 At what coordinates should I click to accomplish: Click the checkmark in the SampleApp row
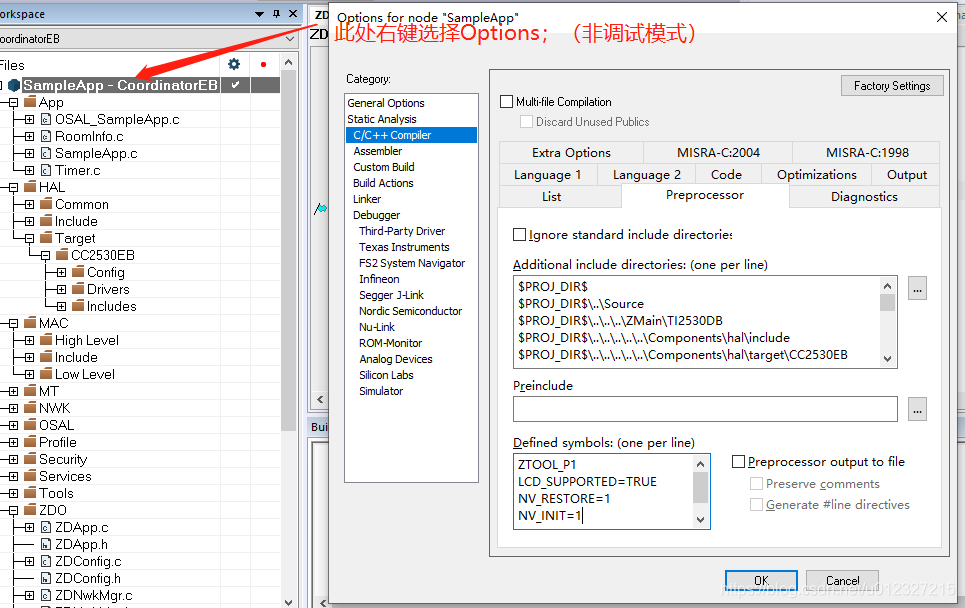pyautogui.click(x=235, y=85)
